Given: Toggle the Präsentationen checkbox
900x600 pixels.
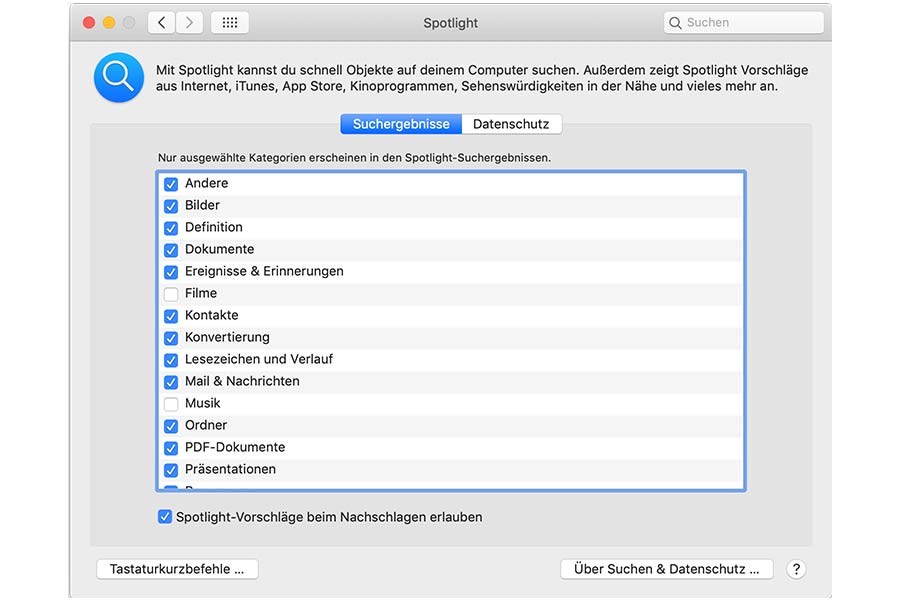Looking at the screenshot, I should [171, 470].
